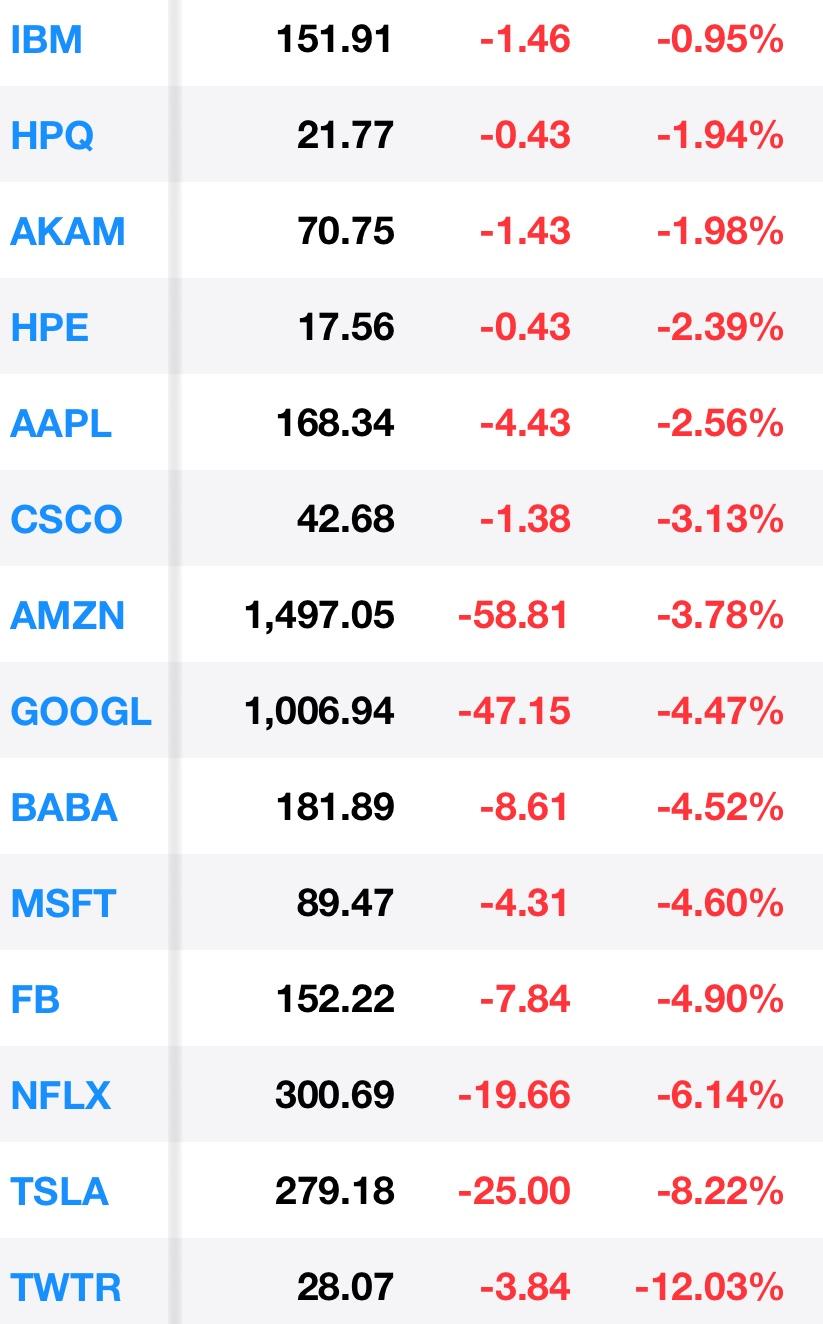Select the GOOGL price 1,006.94
The height and width of the screenshot is (1324, 823).
tap(319, 712)
